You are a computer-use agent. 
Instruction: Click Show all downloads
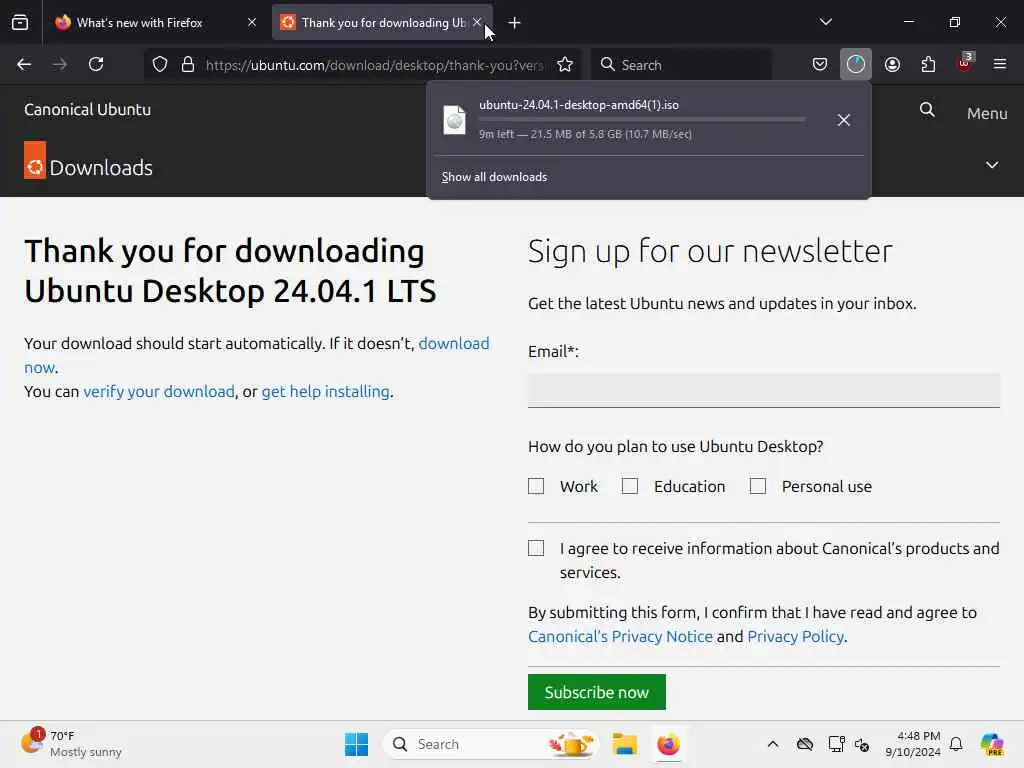pyautogui.click(x=494, y=177)
